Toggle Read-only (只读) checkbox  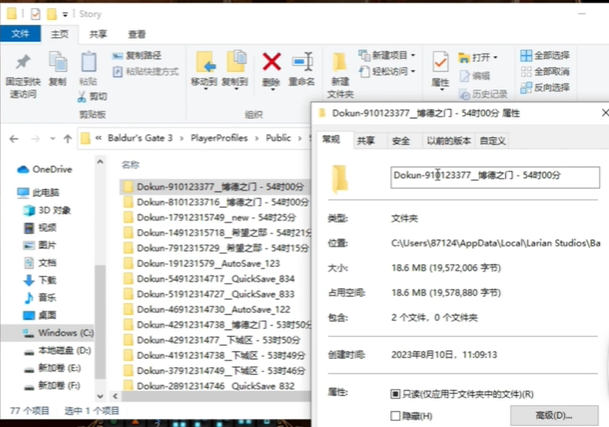395,394
